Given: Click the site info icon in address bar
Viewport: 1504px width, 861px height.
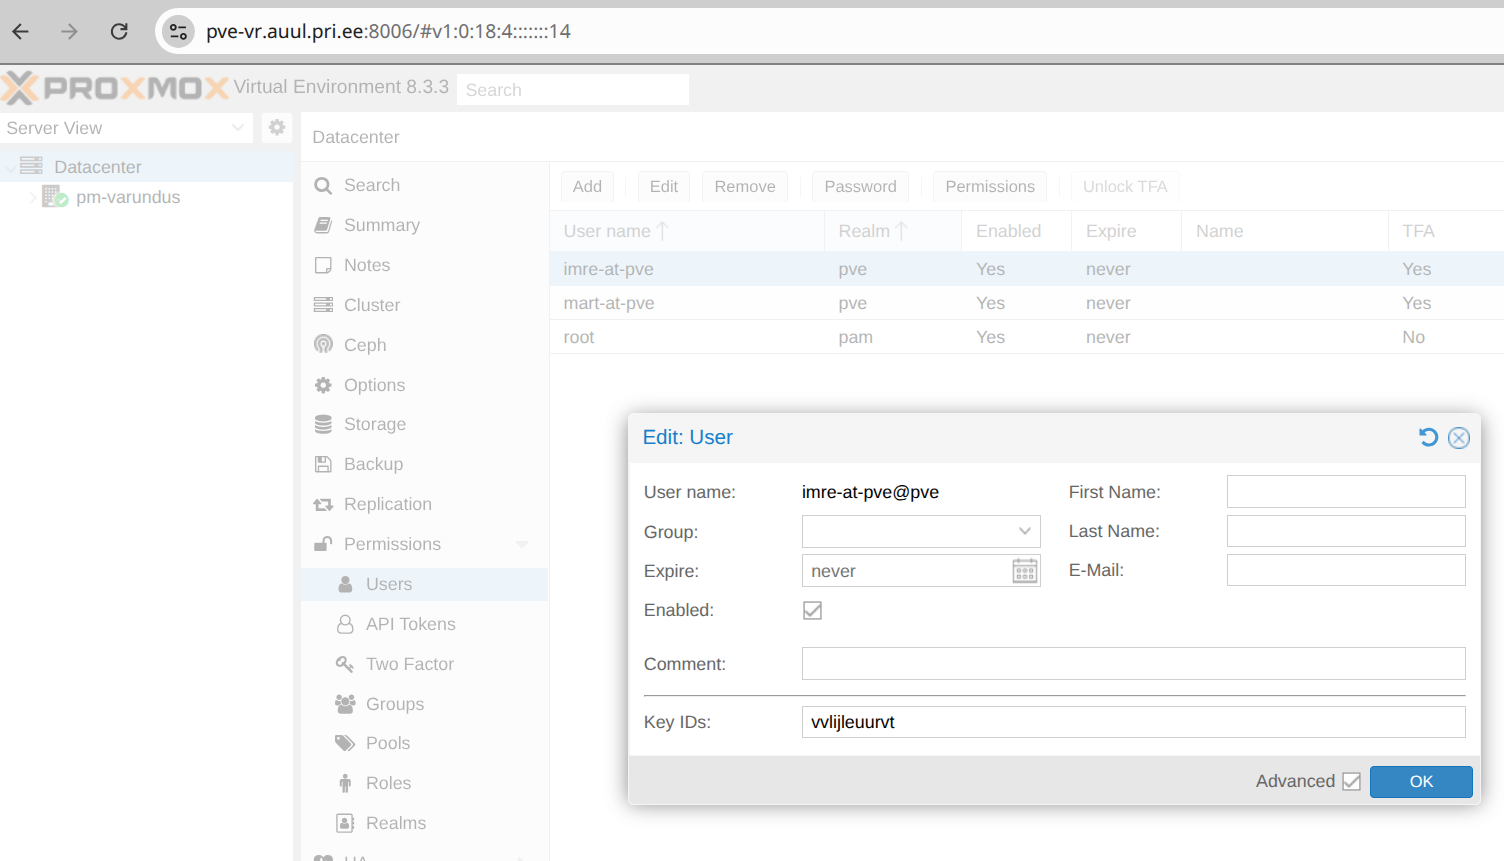Looking at the screenshot, I should coord(178,31).
